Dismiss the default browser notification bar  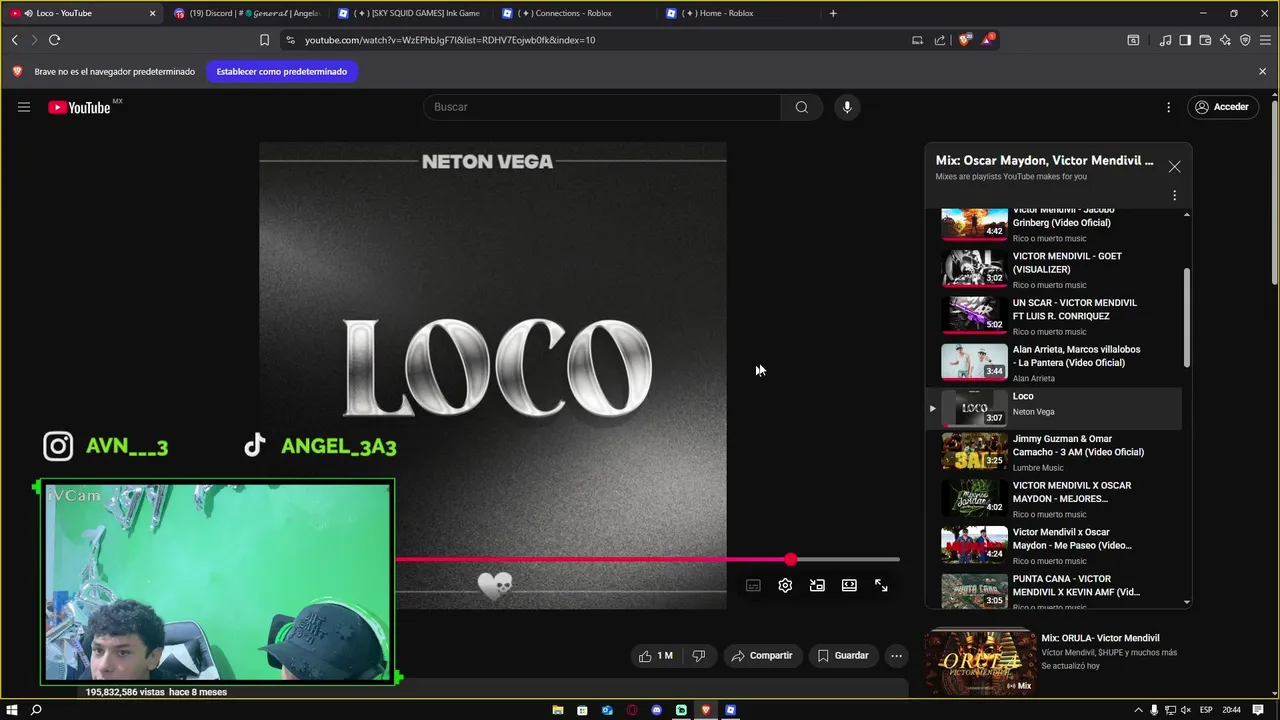tap(1262, 72)
